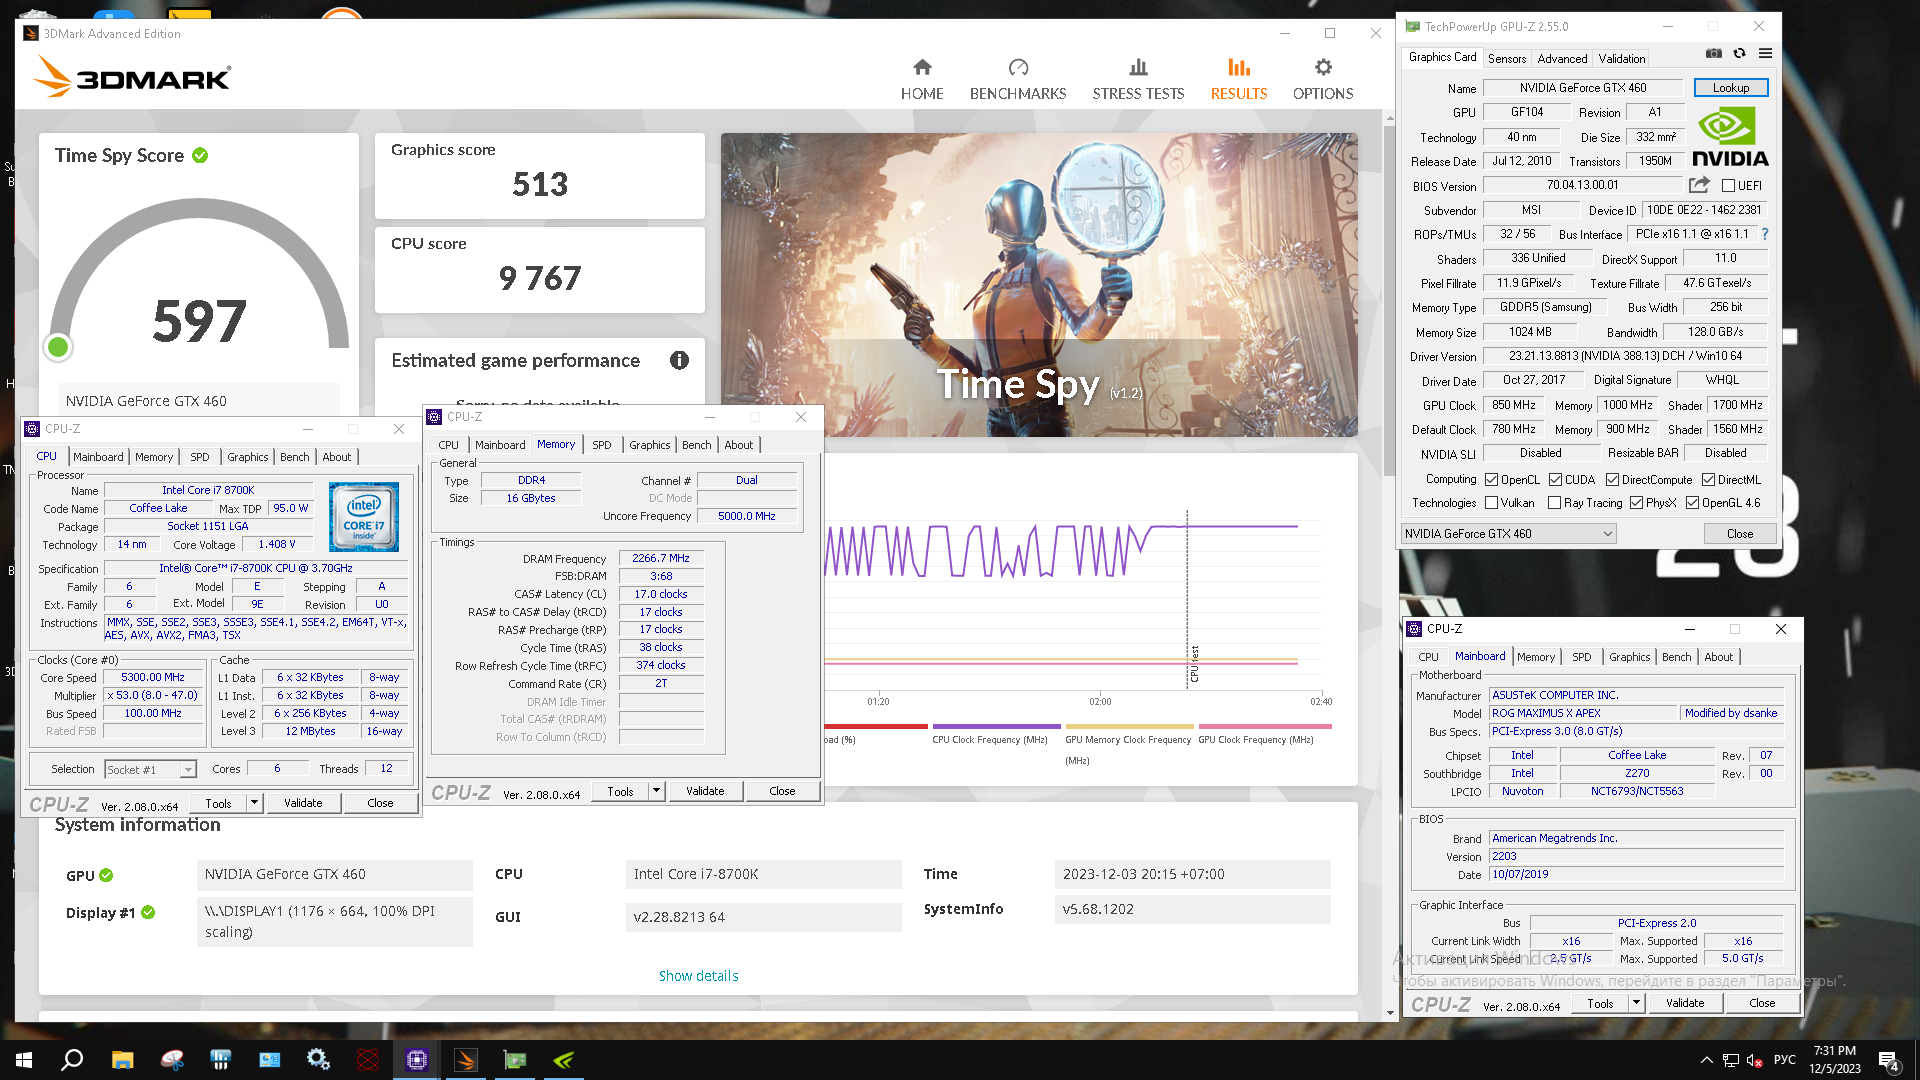
Task: Toggle the DirectML checkbox in GPU-Z
Action: [x=1709, y=480]
